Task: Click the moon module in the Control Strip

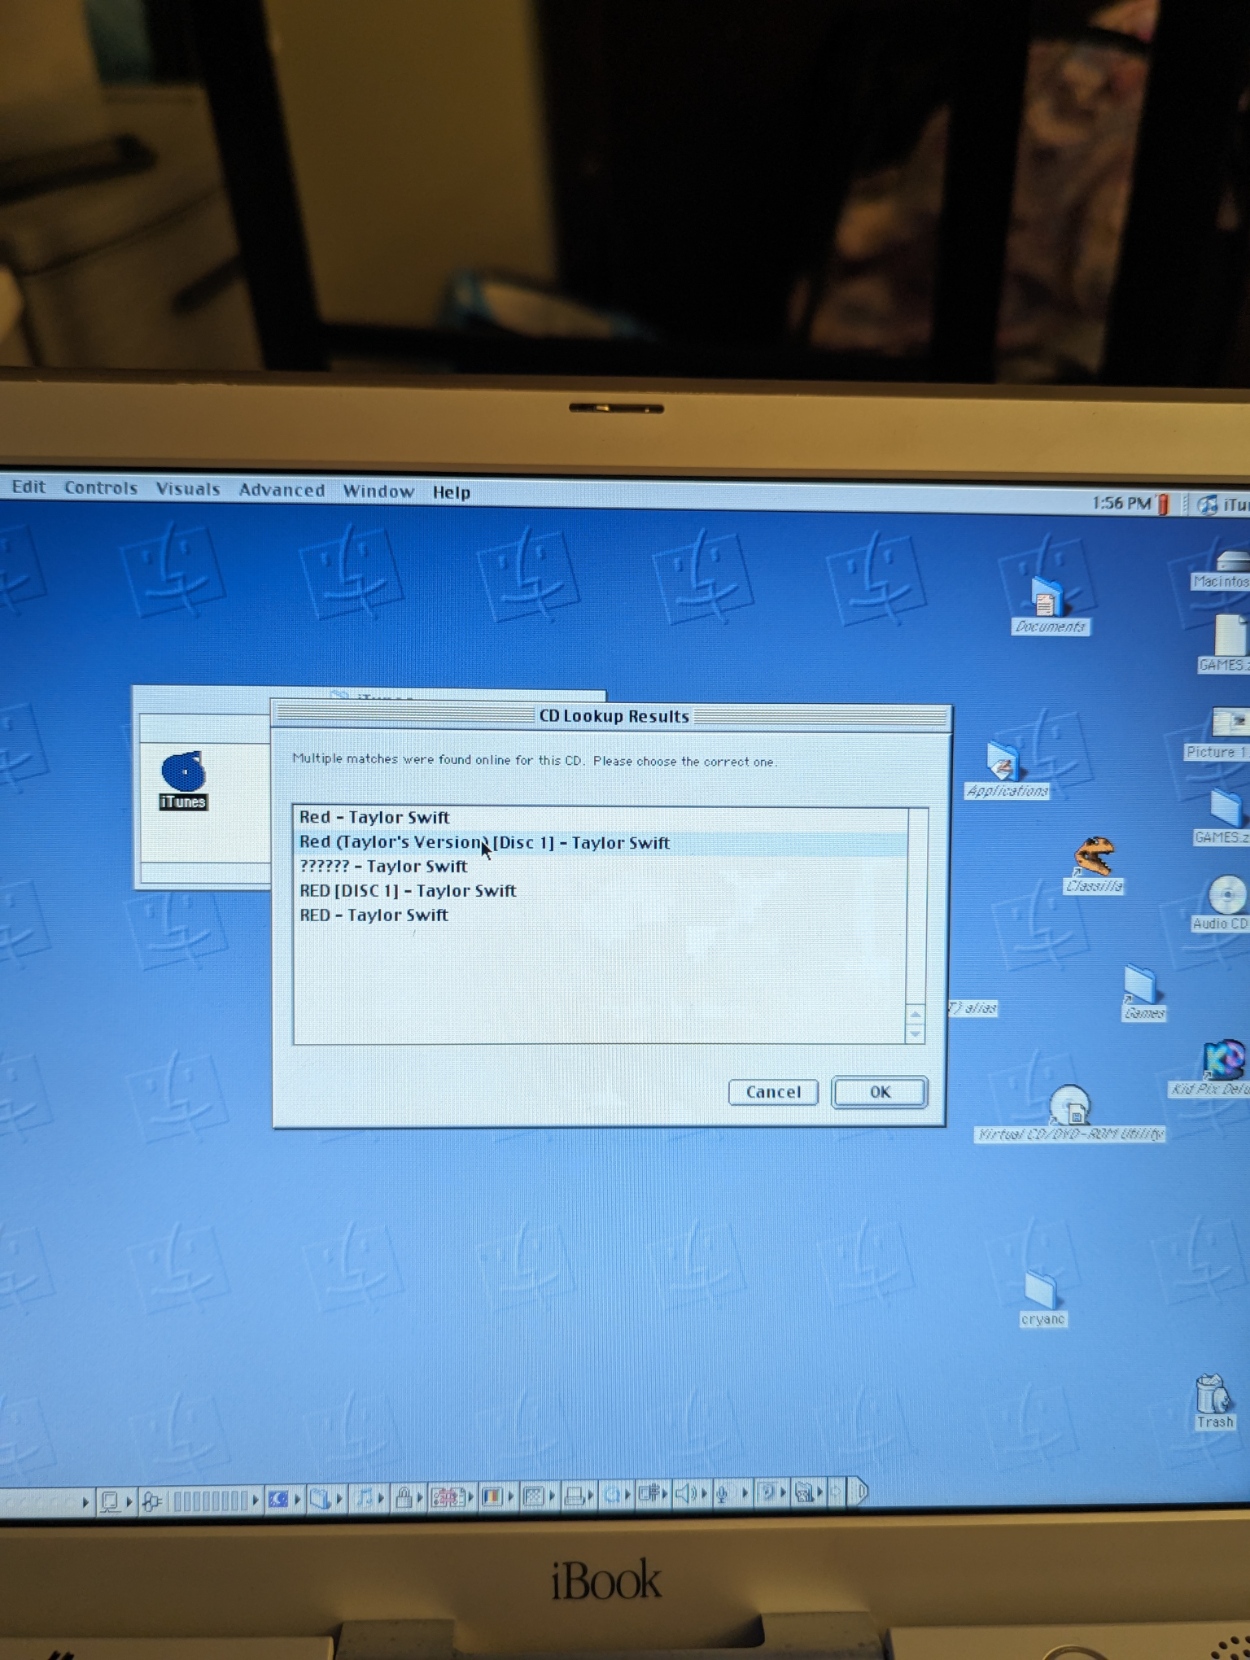Action: [278, 1499]
